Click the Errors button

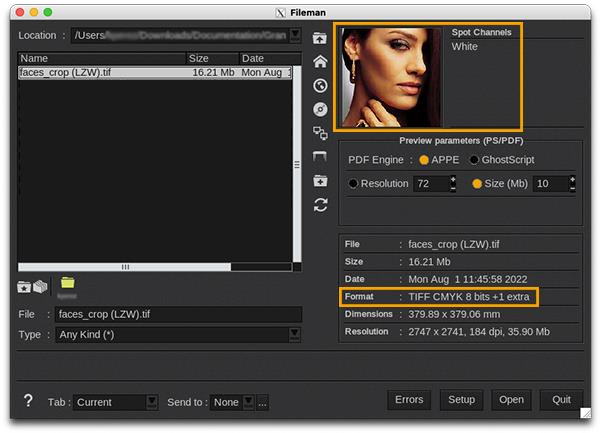tap(409, 400)
